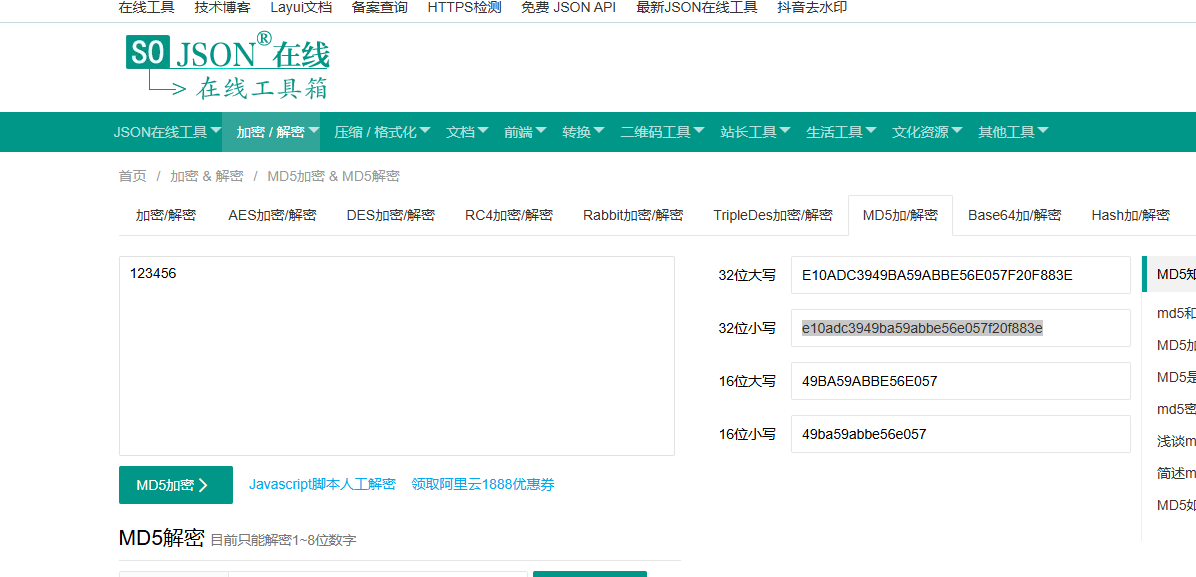Image resolution: width=1196 pixels, height=577 pixels.
Task: Open the TripleDes加密/解密 tab
Action: tap(772, 215)
